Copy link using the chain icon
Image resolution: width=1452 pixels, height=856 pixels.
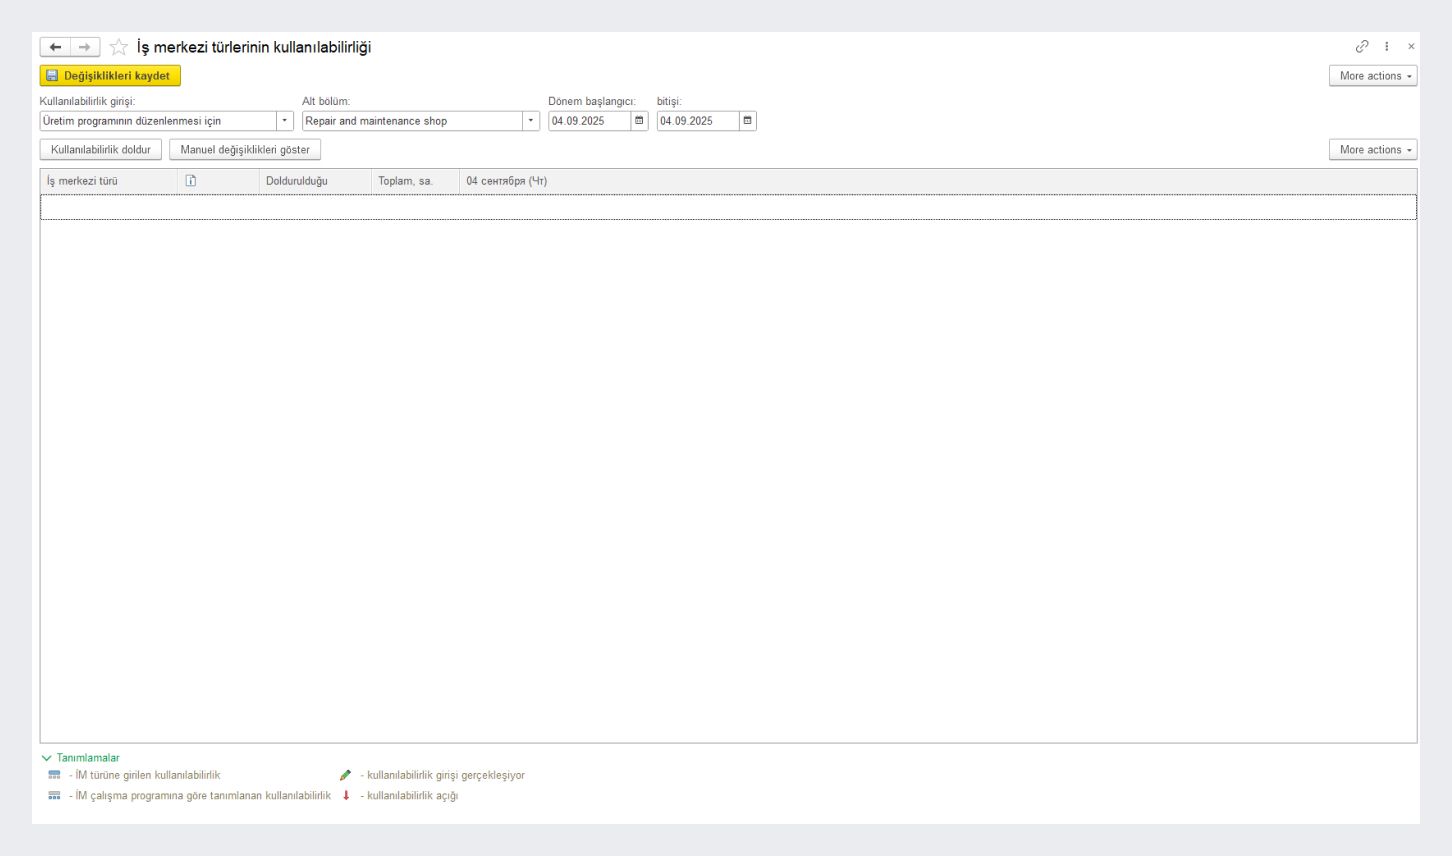pos(1362,47)
